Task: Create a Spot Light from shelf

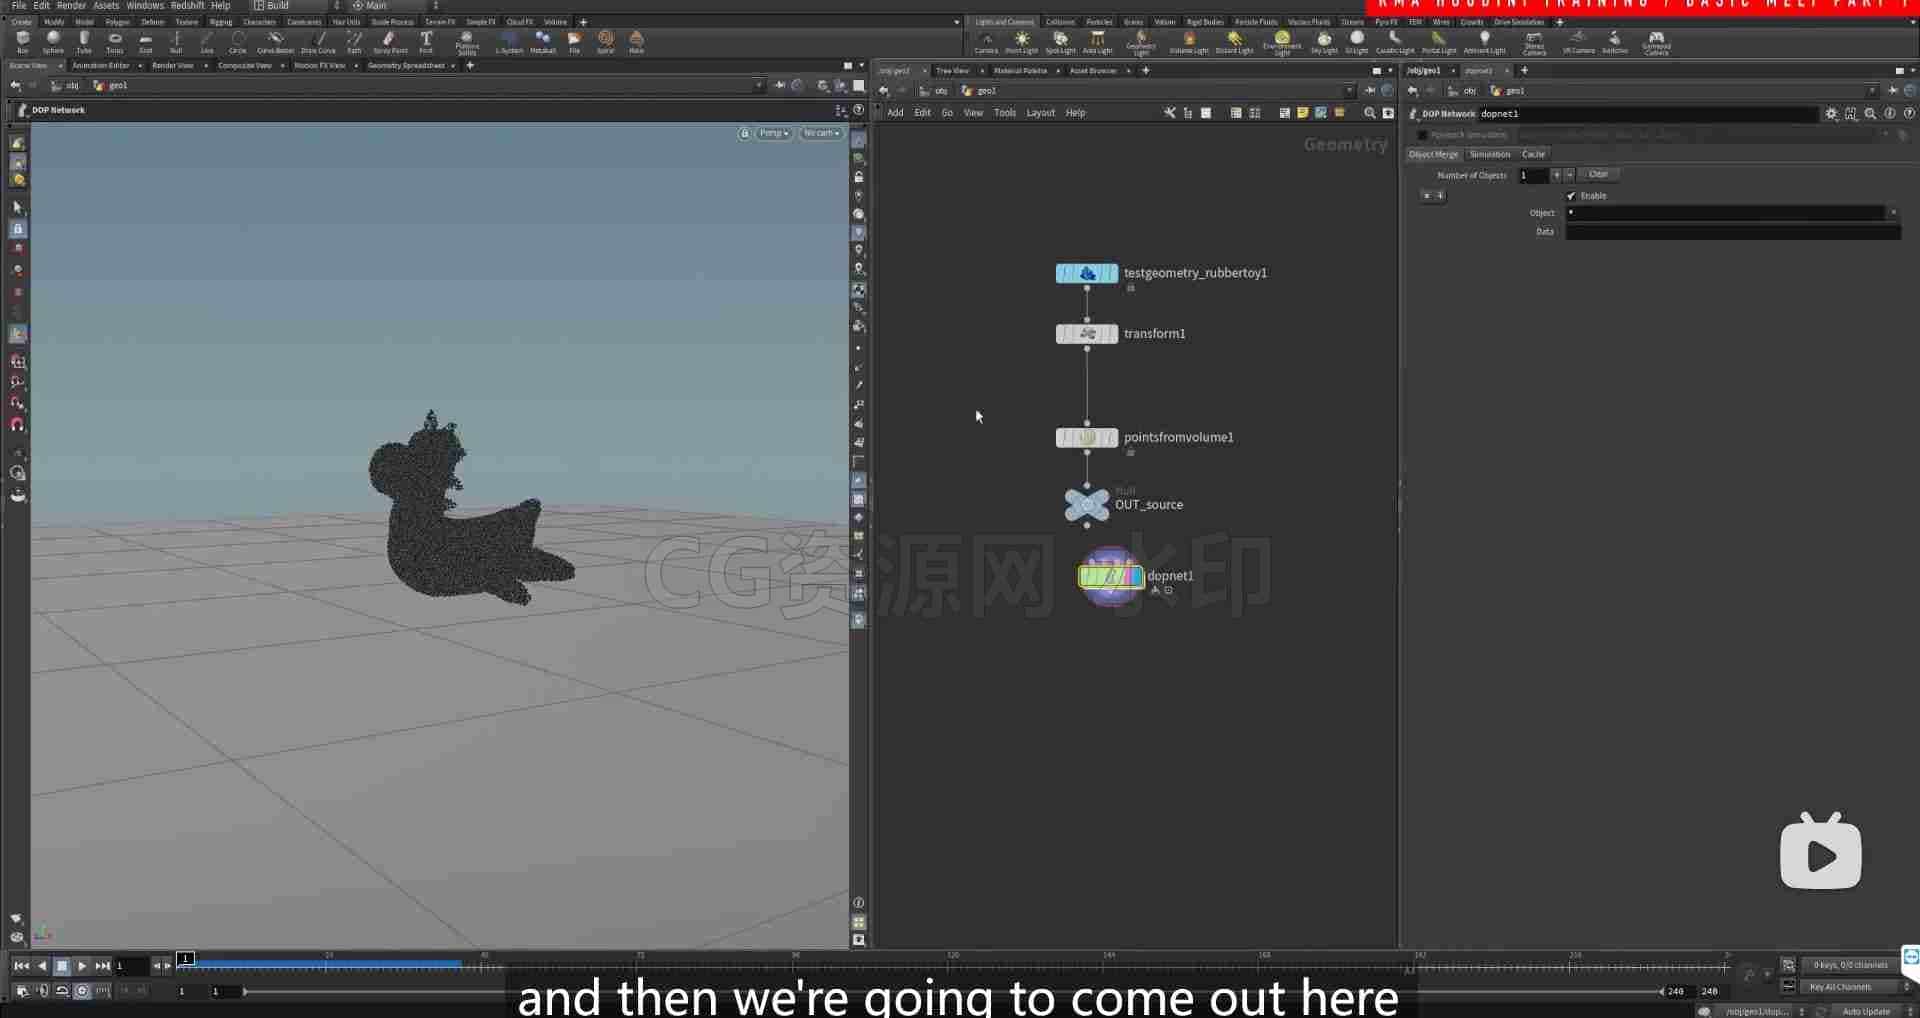Action: pyautogui.click(x=1060, y=42)
